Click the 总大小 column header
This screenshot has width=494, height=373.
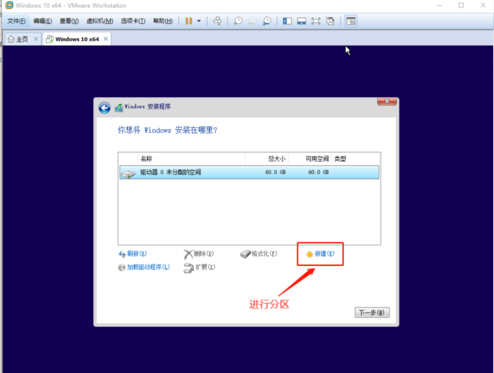(x=267, y=159)
